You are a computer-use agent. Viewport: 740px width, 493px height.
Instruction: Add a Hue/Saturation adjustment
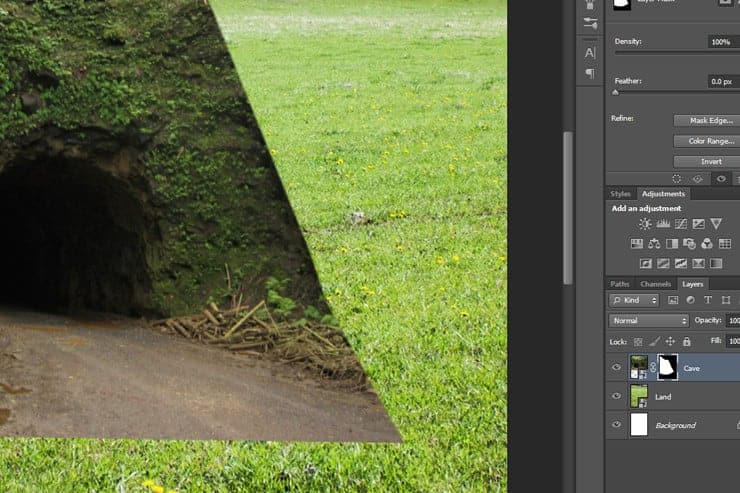point(637,243)
